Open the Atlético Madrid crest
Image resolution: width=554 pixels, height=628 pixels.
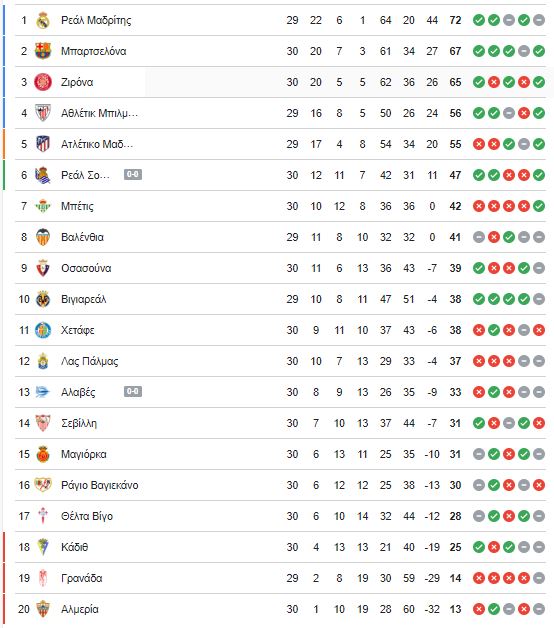(x=43, y=144)
